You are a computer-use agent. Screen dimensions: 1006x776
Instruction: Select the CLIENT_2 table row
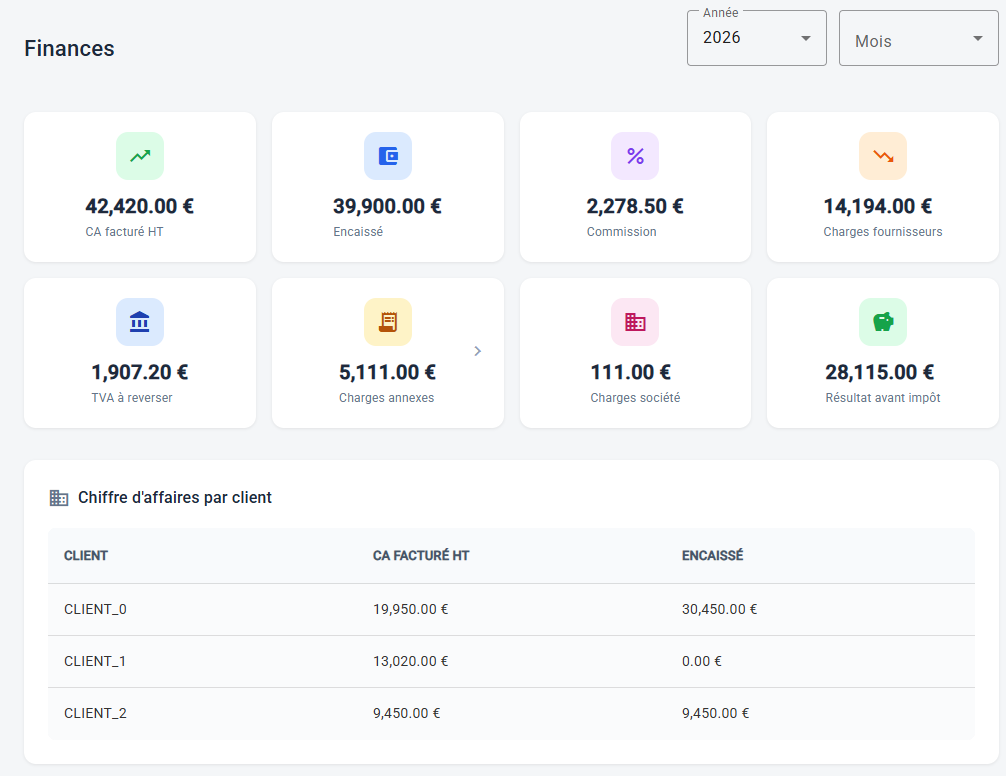coord(511,713)
